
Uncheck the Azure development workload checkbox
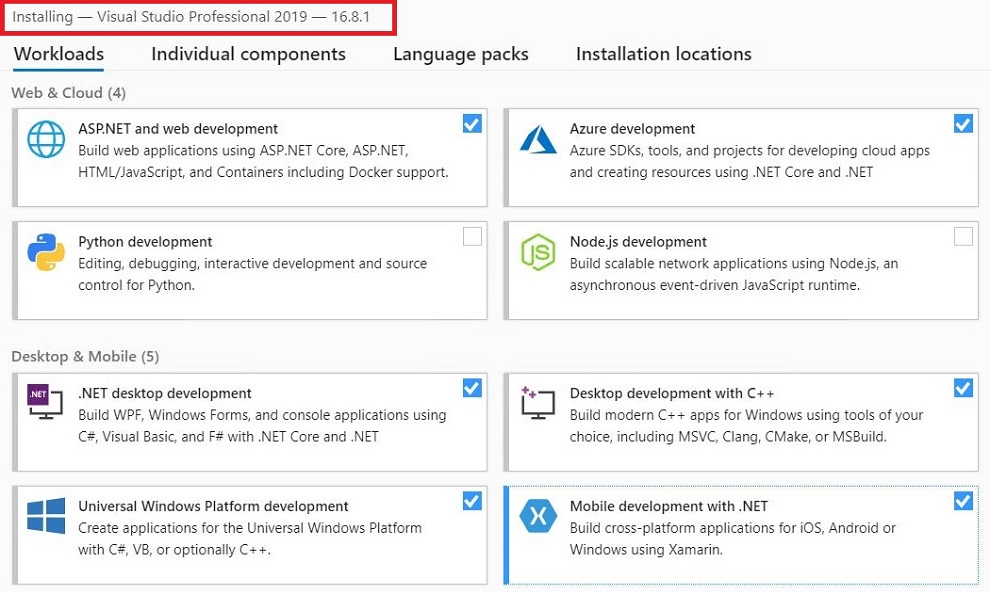click(x=963, y=124)
